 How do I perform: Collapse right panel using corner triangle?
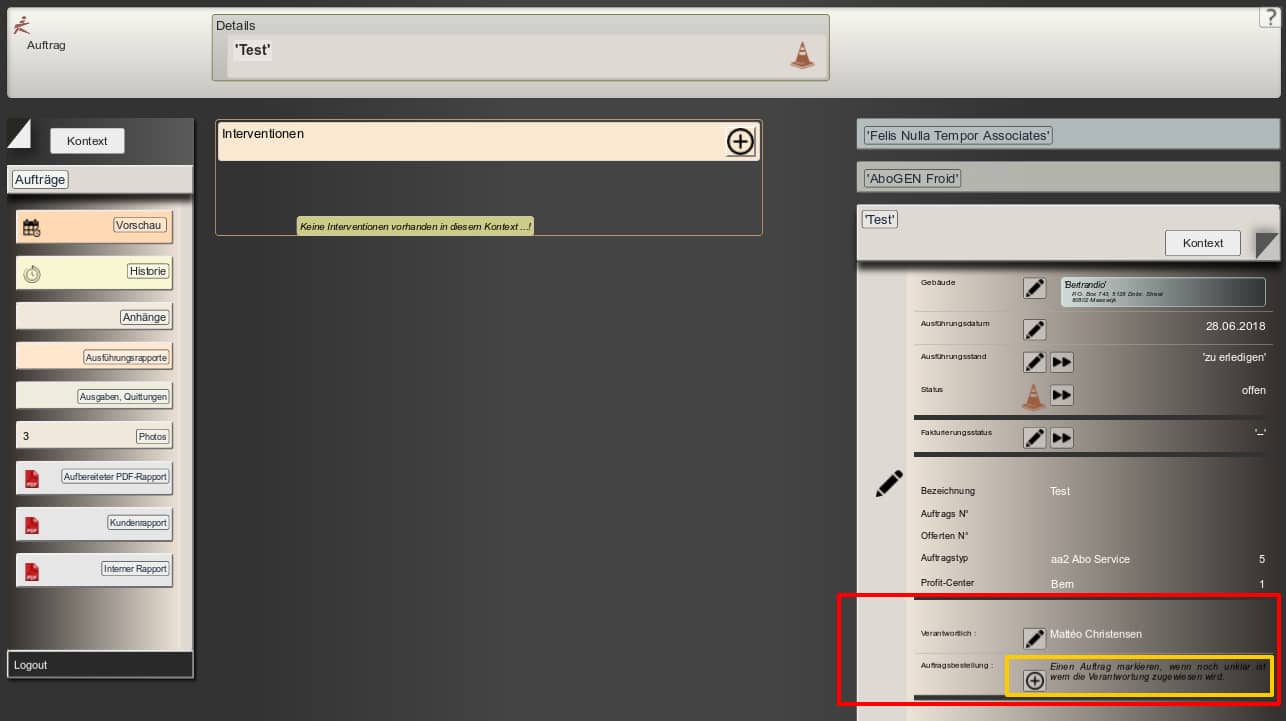pyautogui.click(x=1266, y=245)
